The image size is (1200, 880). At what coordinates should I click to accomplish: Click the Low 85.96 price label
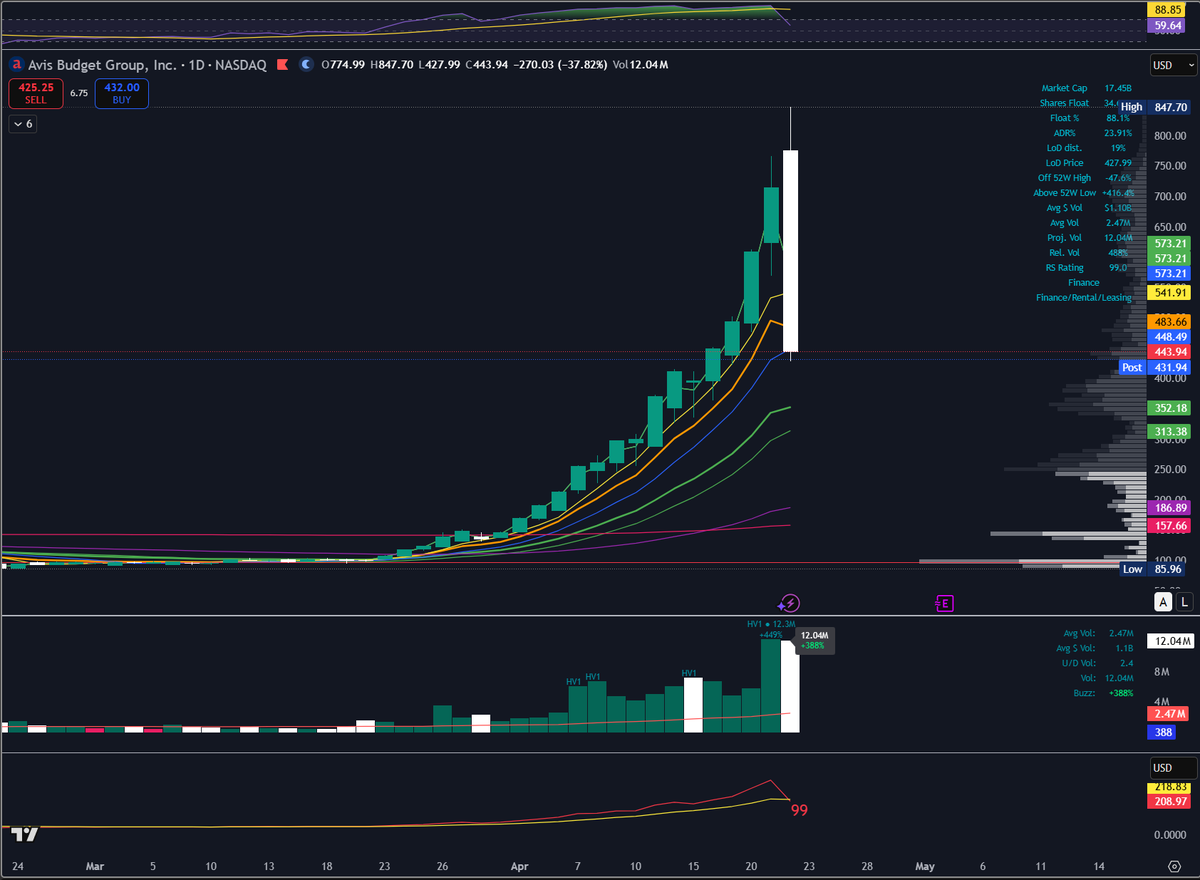pos(1155,569)
